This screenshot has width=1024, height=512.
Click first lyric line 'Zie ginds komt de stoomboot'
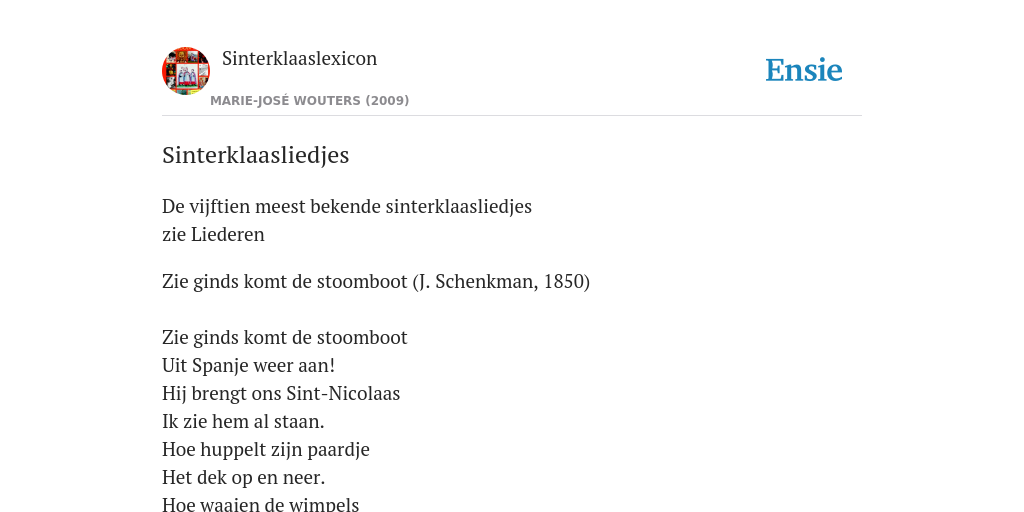285,338
